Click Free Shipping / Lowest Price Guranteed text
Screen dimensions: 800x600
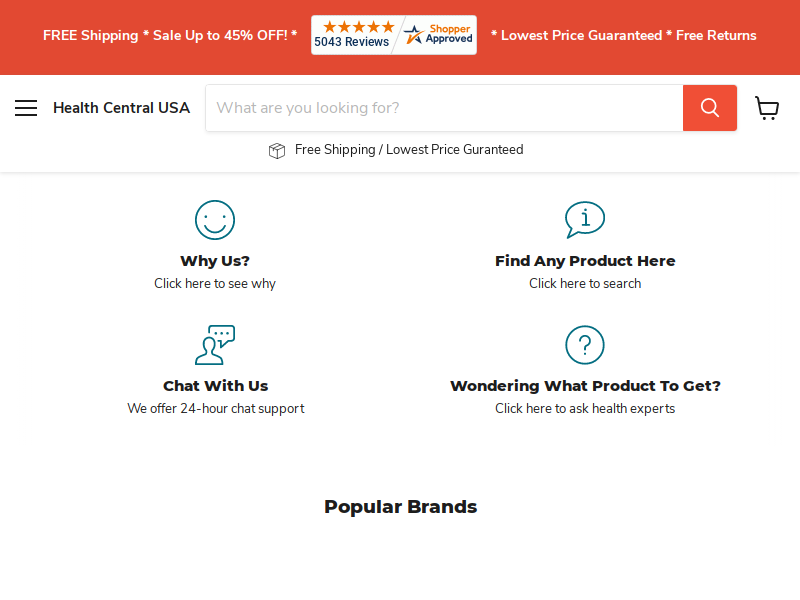click(x=409, y=149)
